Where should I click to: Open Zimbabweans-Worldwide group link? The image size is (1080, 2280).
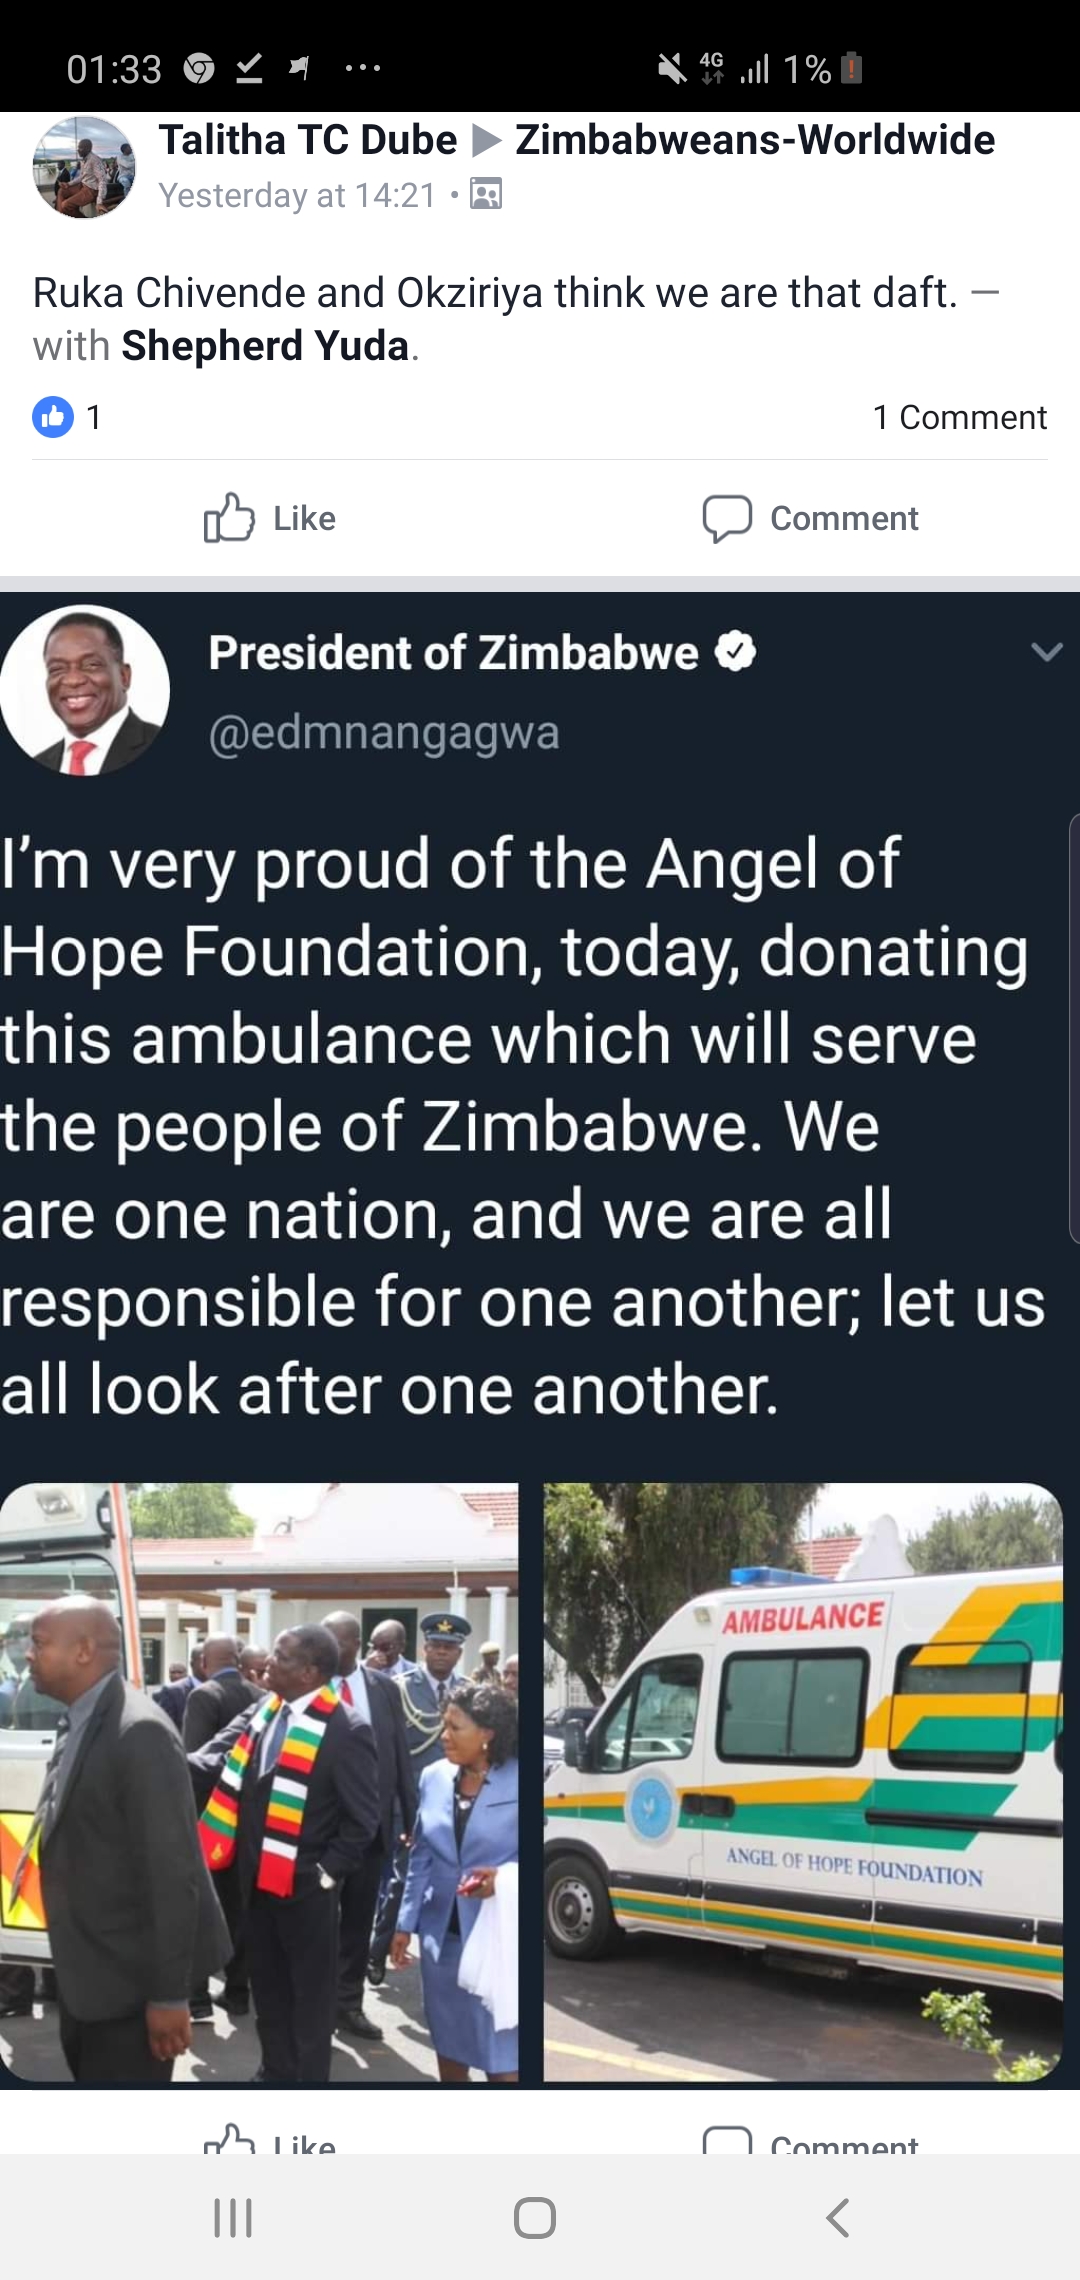pos(755,140)
